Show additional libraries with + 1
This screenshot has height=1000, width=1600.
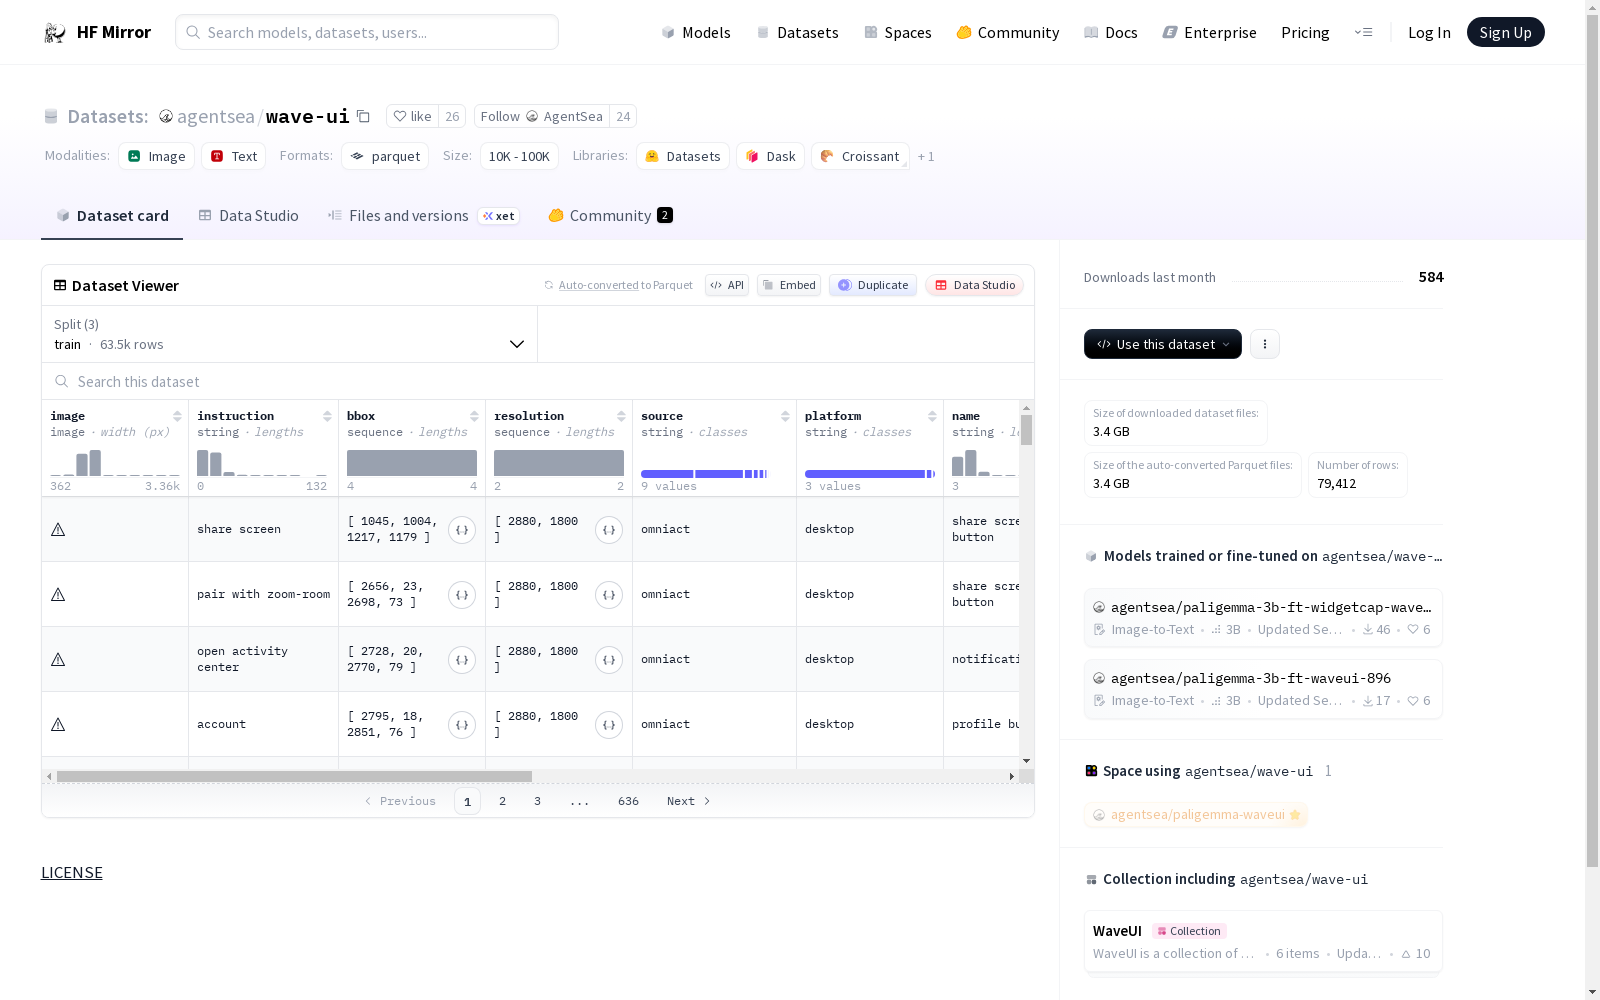tap(926, 157)
